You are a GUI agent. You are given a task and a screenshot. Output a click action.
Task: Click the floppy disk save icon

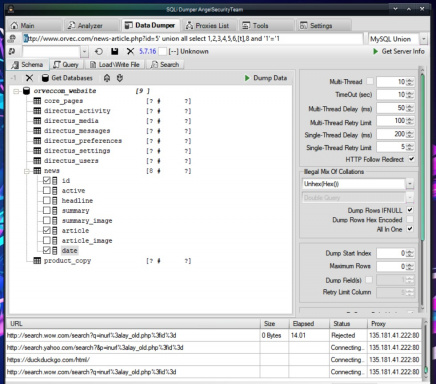pos(115,51)
